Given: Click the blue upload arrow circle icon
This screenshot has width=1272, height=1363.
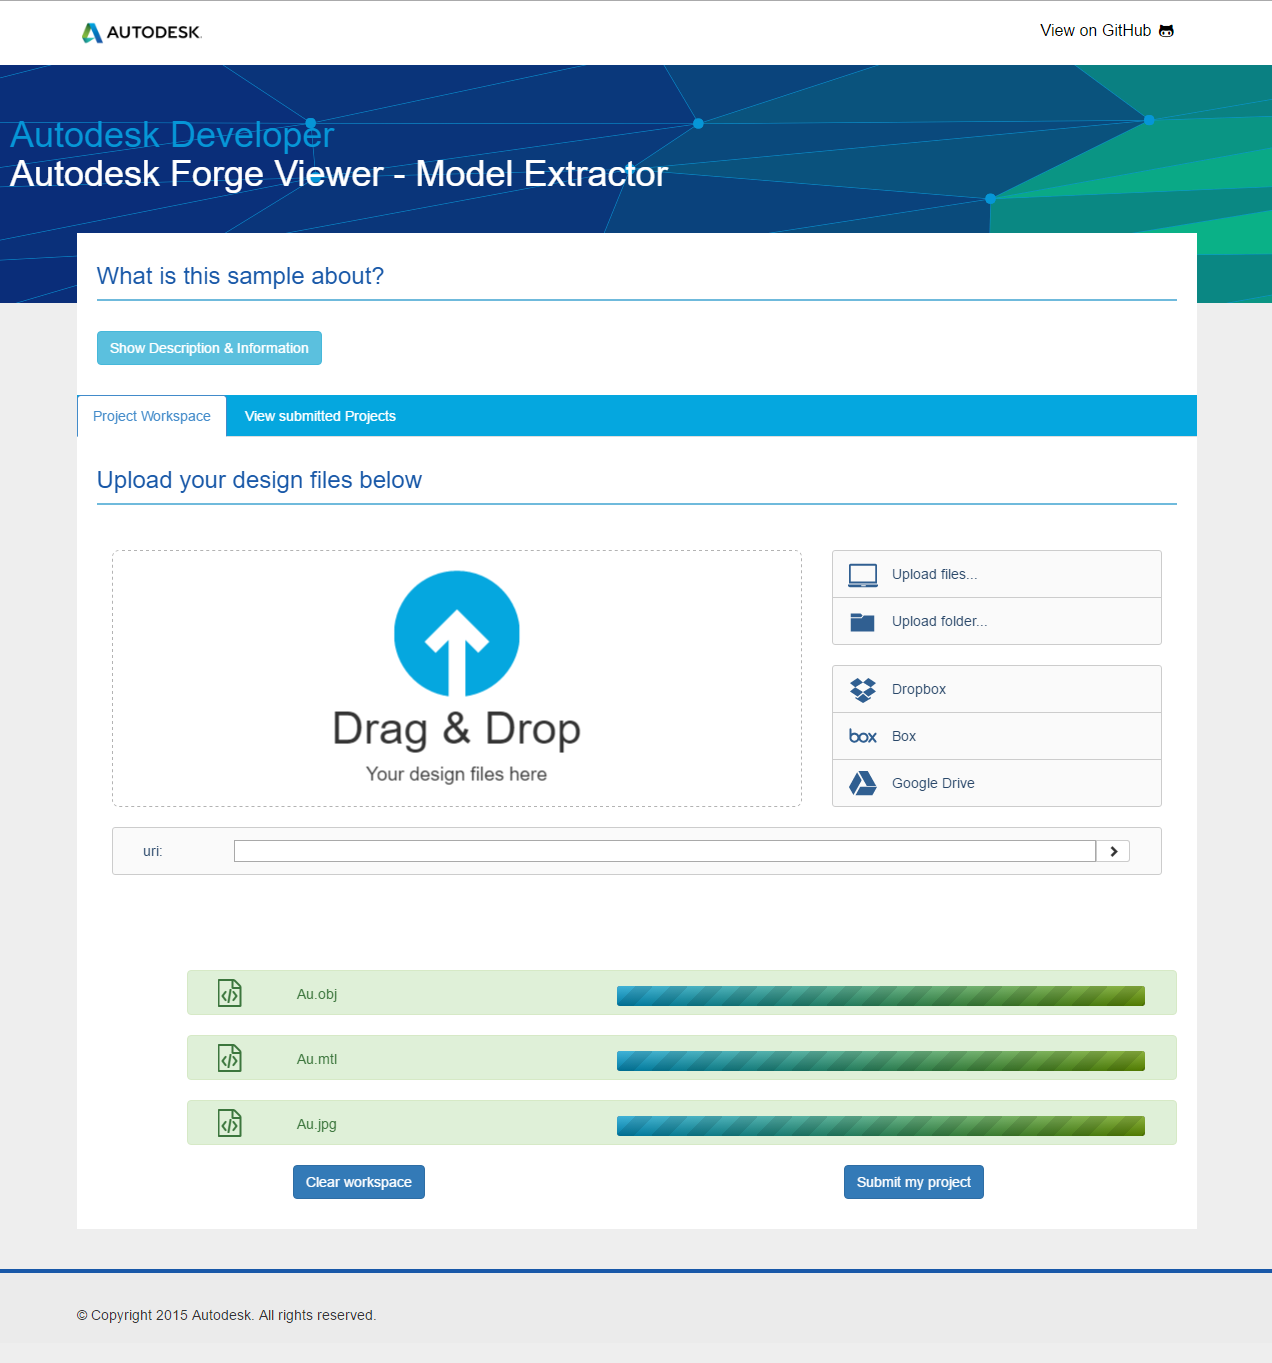Looking at the screenshot, I should coord(457,633).
